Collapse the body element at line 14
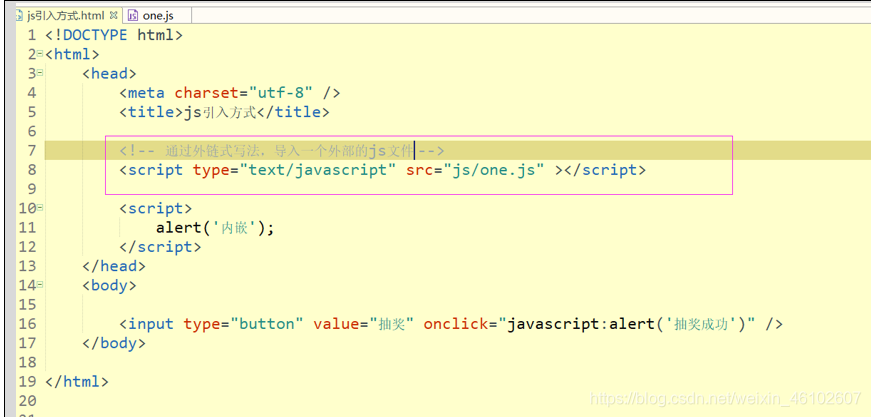This screenshot has width=871, height=417. (x=40, y=285)
